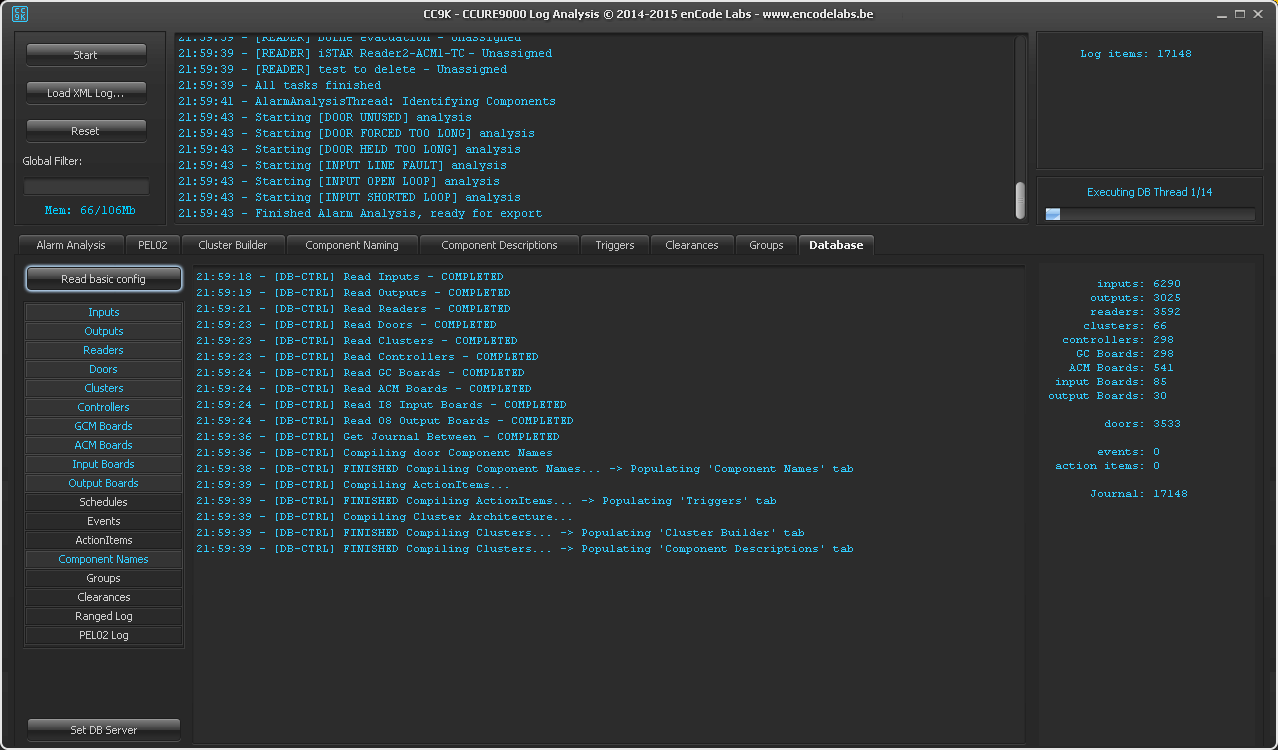The height and width of the screenshot is (750, 1278).
Task: Switch to the Groups tab
Action: [x=766, y=245]
